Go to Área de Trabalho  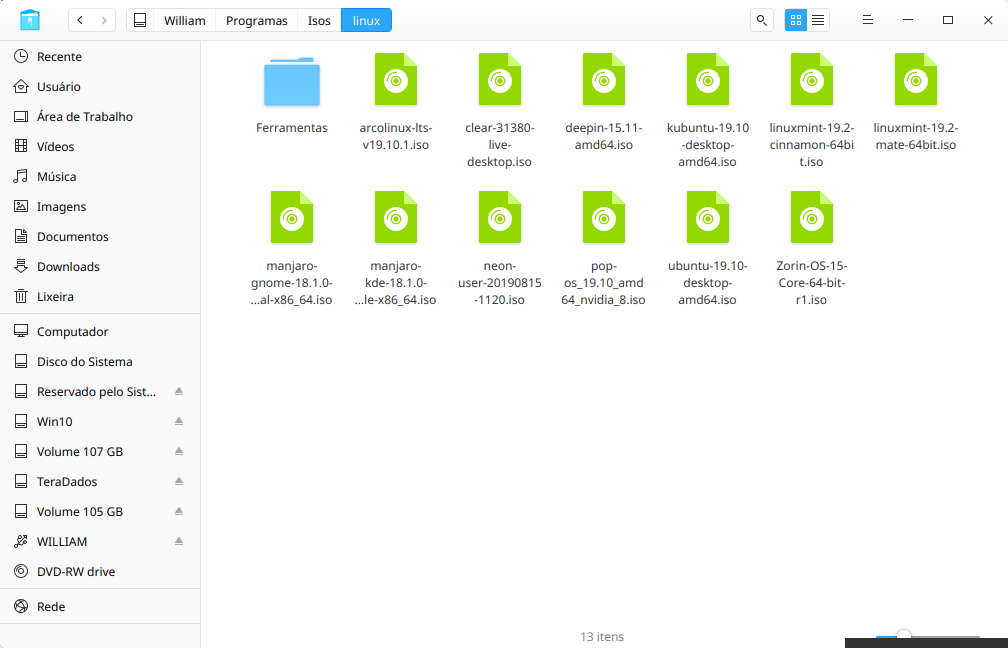[100, 116]
